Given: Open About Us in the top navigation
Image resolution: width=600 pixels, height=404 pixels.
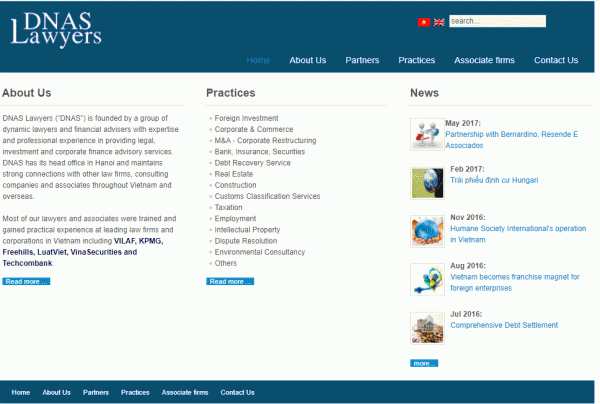Looking at the screenshot, I should coord(308,60).
